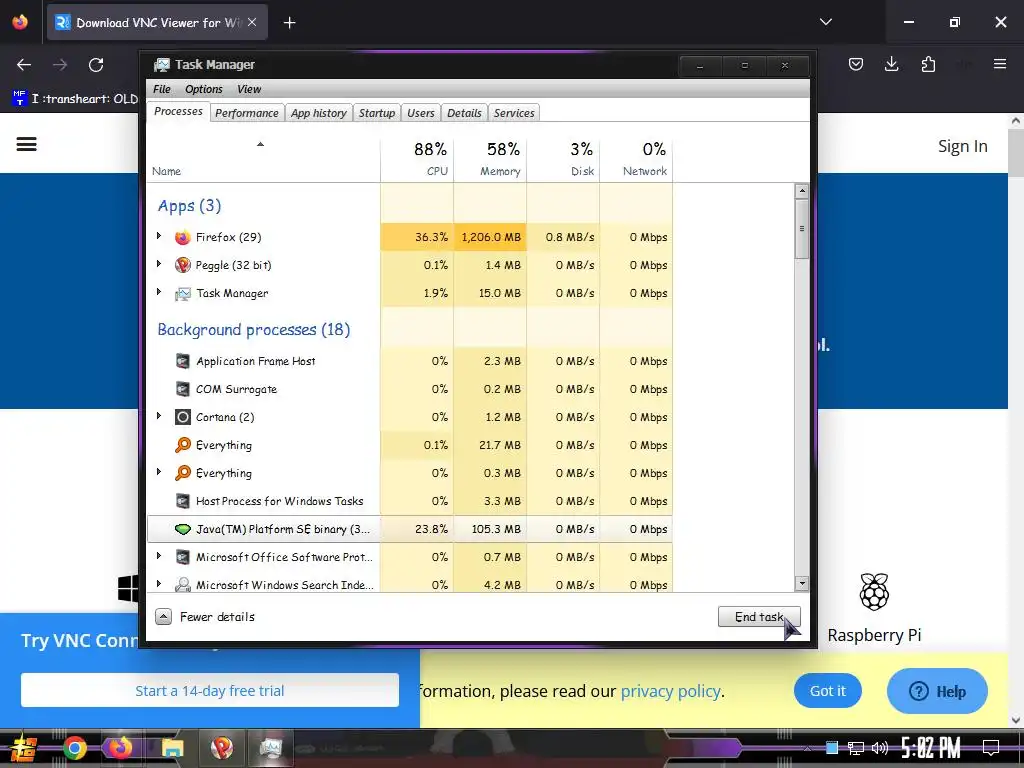Switch to the Users tab
The image size is (1024, 768).
(421, 113)
